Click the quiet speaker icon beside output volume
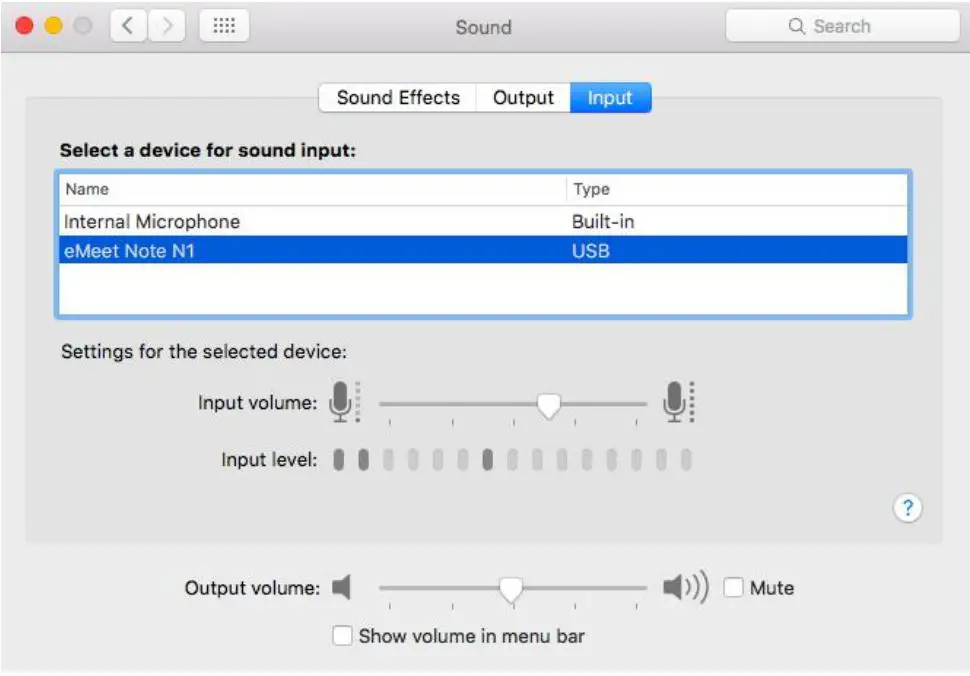 click(x=342, y=588)
